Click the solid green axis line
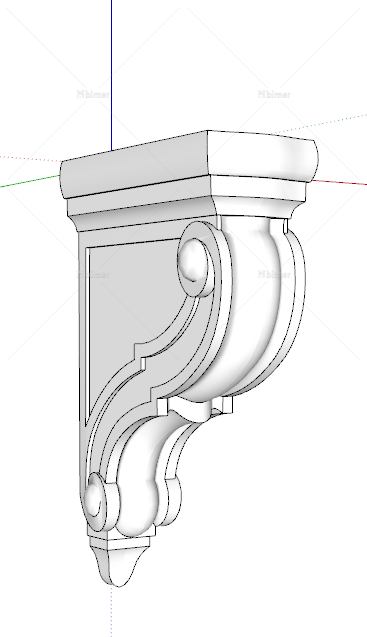This screenshot has height=637, width=367. point(30,181)
